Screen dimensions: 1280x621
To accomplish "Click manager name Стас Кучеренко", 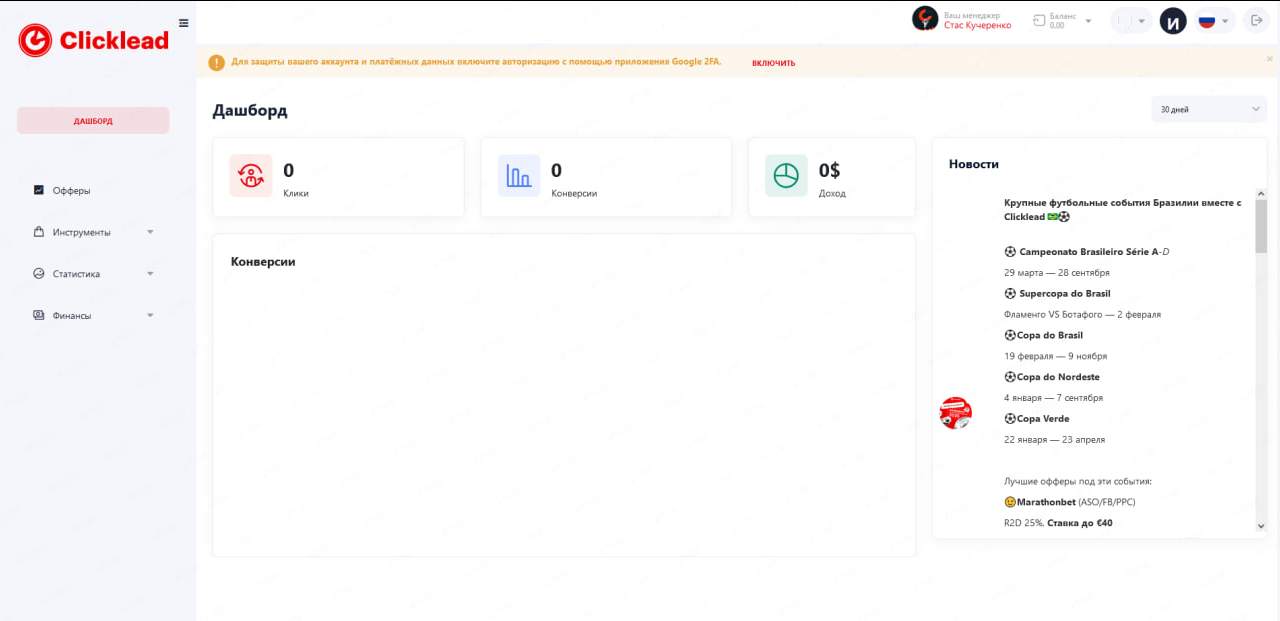I will 977,26.
